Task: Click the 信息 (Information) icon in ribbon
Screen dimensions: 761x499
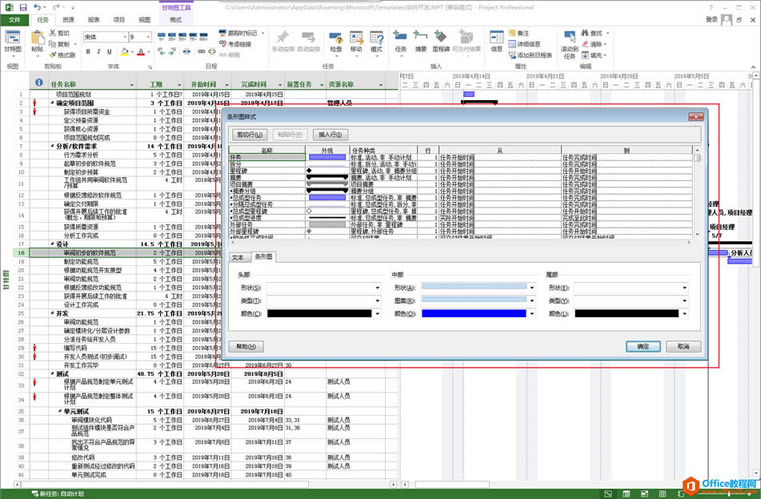Action: click(496, 40)
